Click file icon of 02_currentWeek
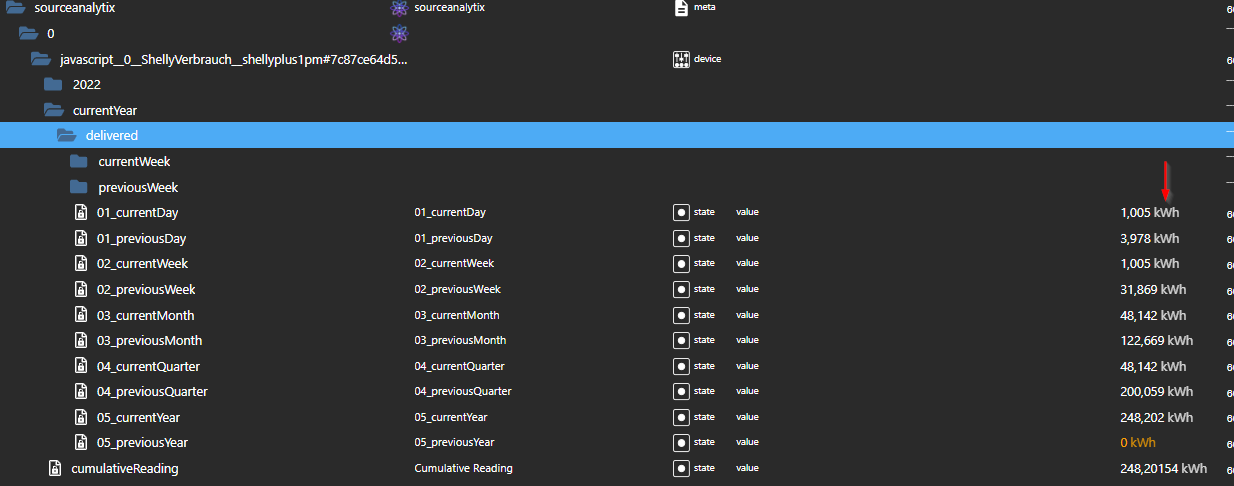Screen dimensions: 1234x486 (x=81, y=263)
